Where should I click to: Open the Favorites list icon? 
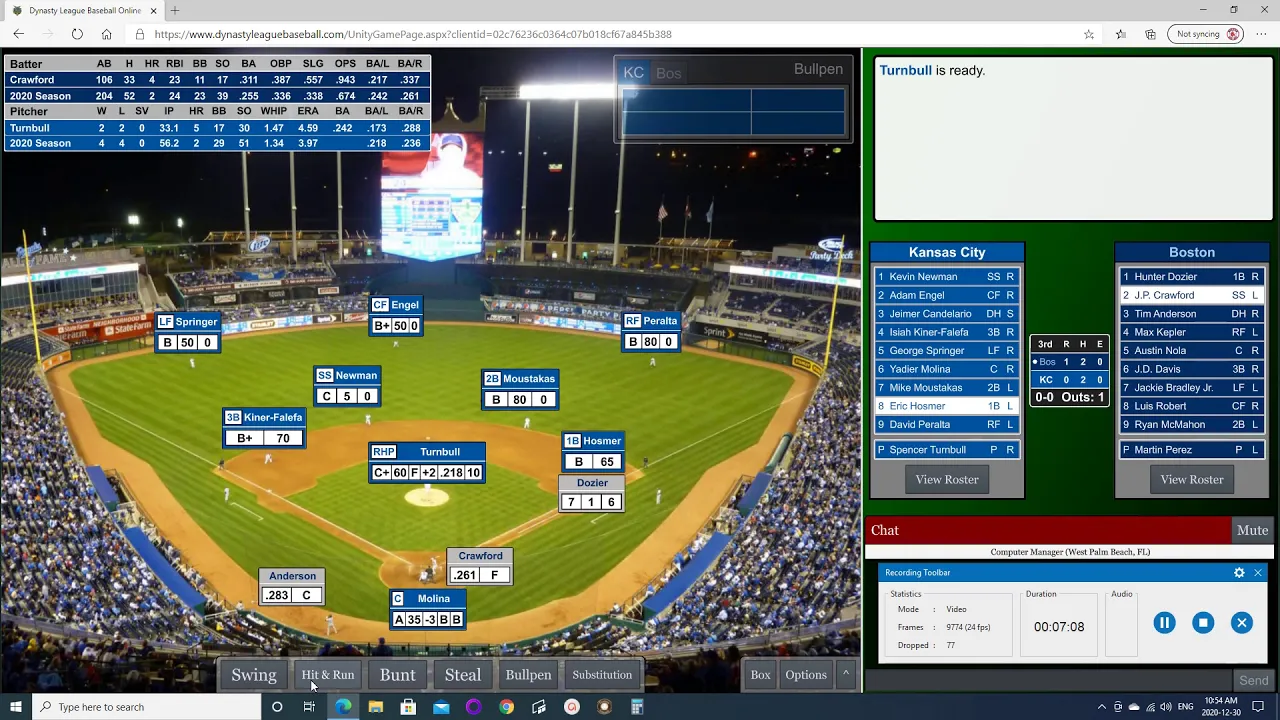coord(1121,34)
